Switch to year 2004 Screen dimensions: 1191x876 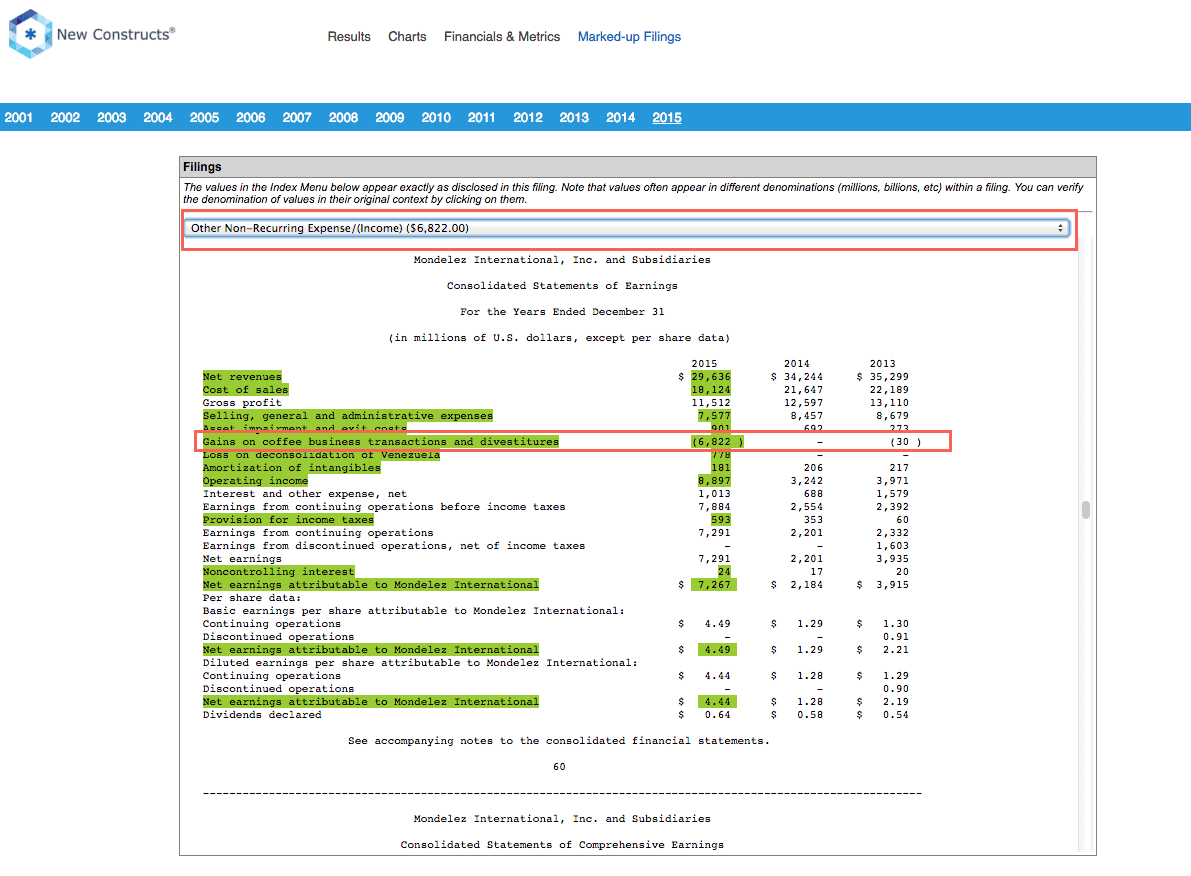click(x=158, y=118)
